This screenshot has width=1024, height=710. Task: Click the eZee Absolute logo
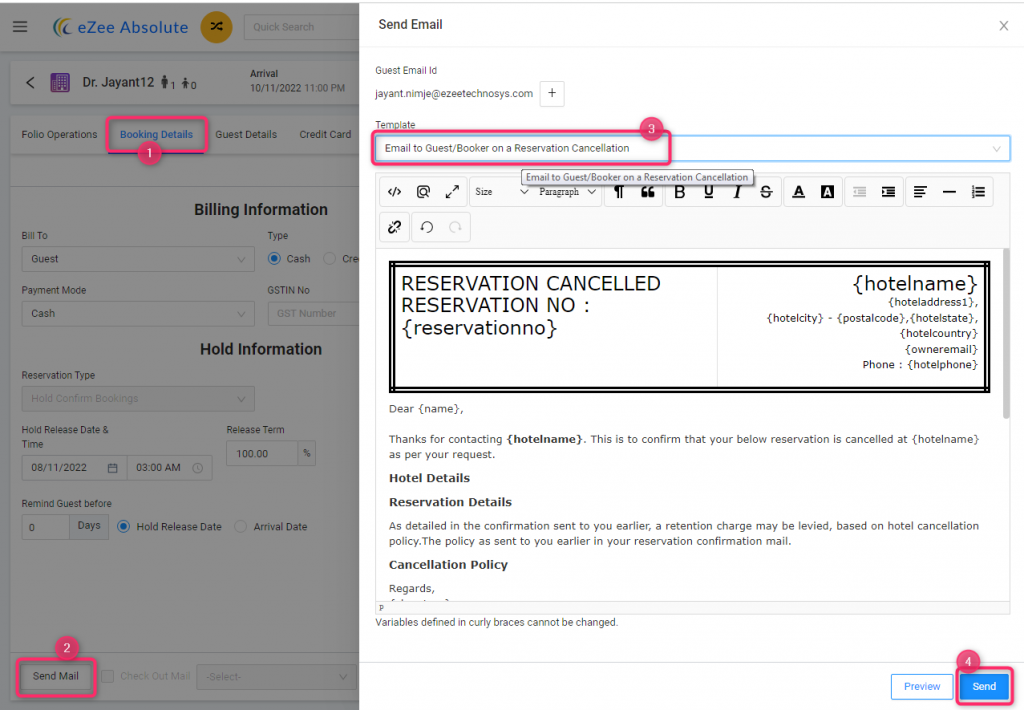pyautogui.click(x=121, y=27)
